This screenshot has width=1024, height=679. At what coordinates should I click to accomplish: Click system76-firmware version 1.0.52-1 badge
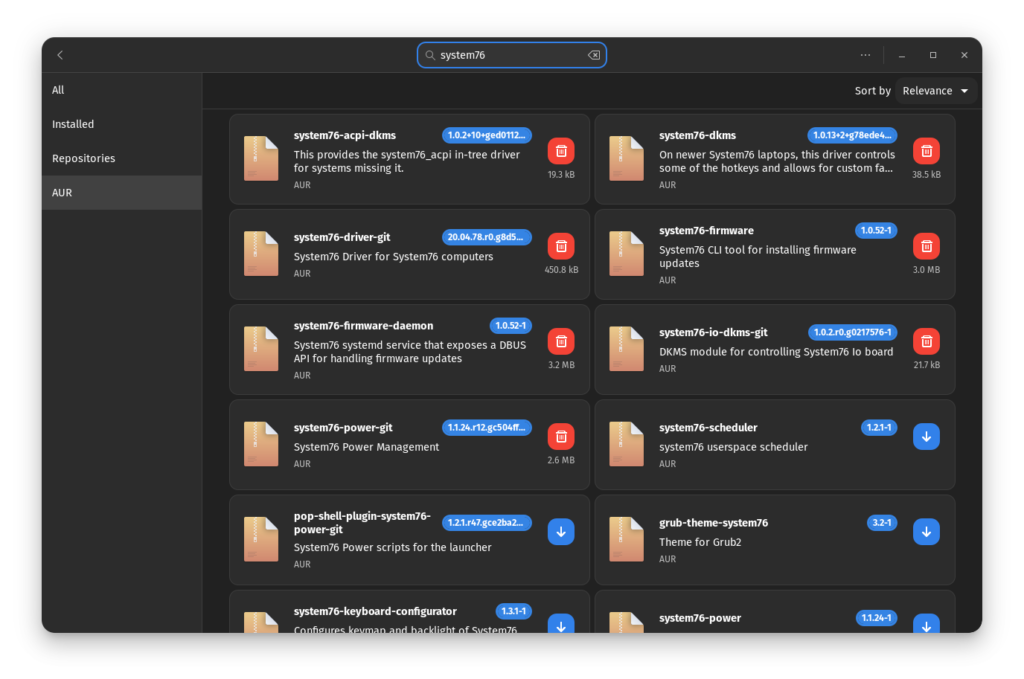coord(876,231)
